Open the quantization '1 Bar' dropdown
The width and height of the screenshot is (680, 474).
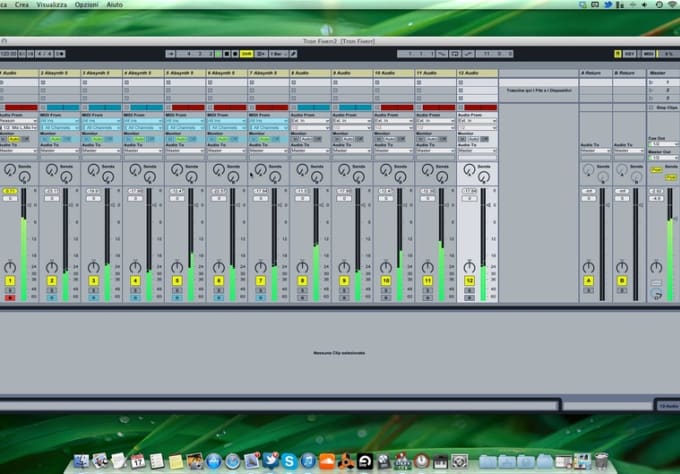point(277,54)
